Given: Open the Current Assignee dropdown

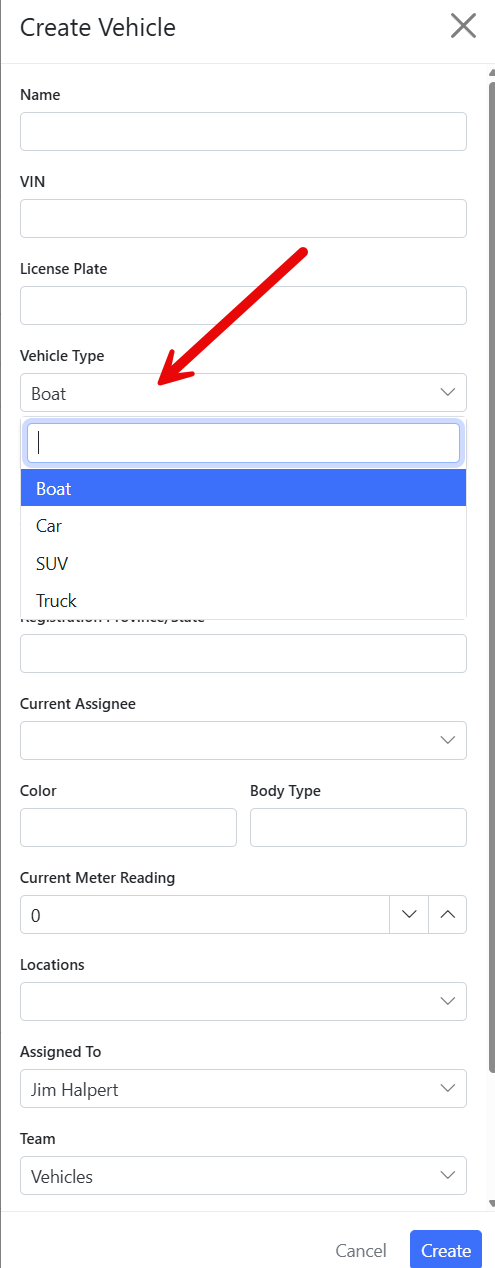Looking at the screenshot, I should [x=243, y=740].
